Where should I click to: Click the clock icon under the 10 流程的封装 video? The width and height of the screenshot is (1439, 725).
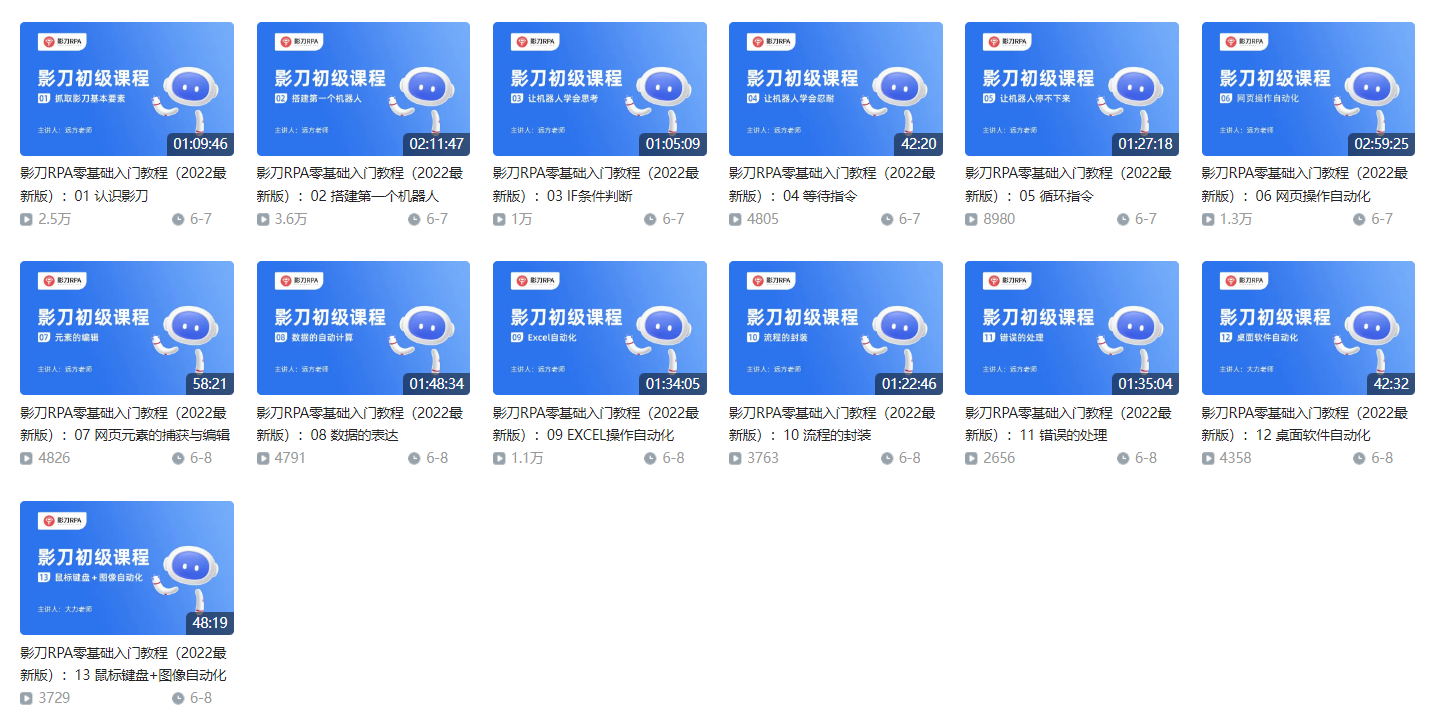pyautogui.click(x=887, y=458)
